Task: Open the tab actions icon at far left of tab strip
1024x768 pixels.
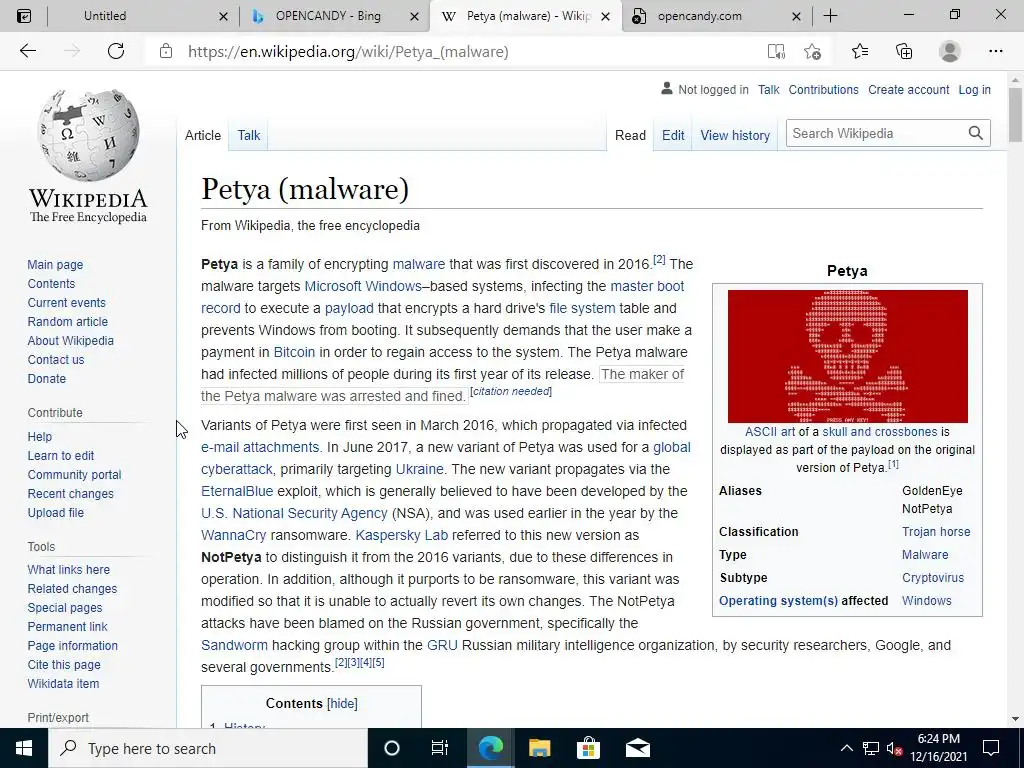Action: 24,16
